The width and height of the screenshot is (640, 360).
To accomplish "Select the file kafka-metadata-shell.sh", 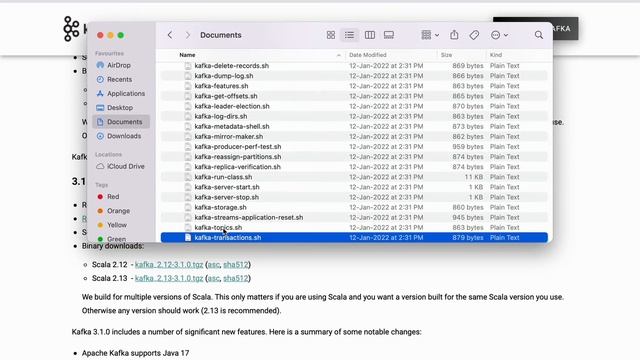I will (232, 127).
